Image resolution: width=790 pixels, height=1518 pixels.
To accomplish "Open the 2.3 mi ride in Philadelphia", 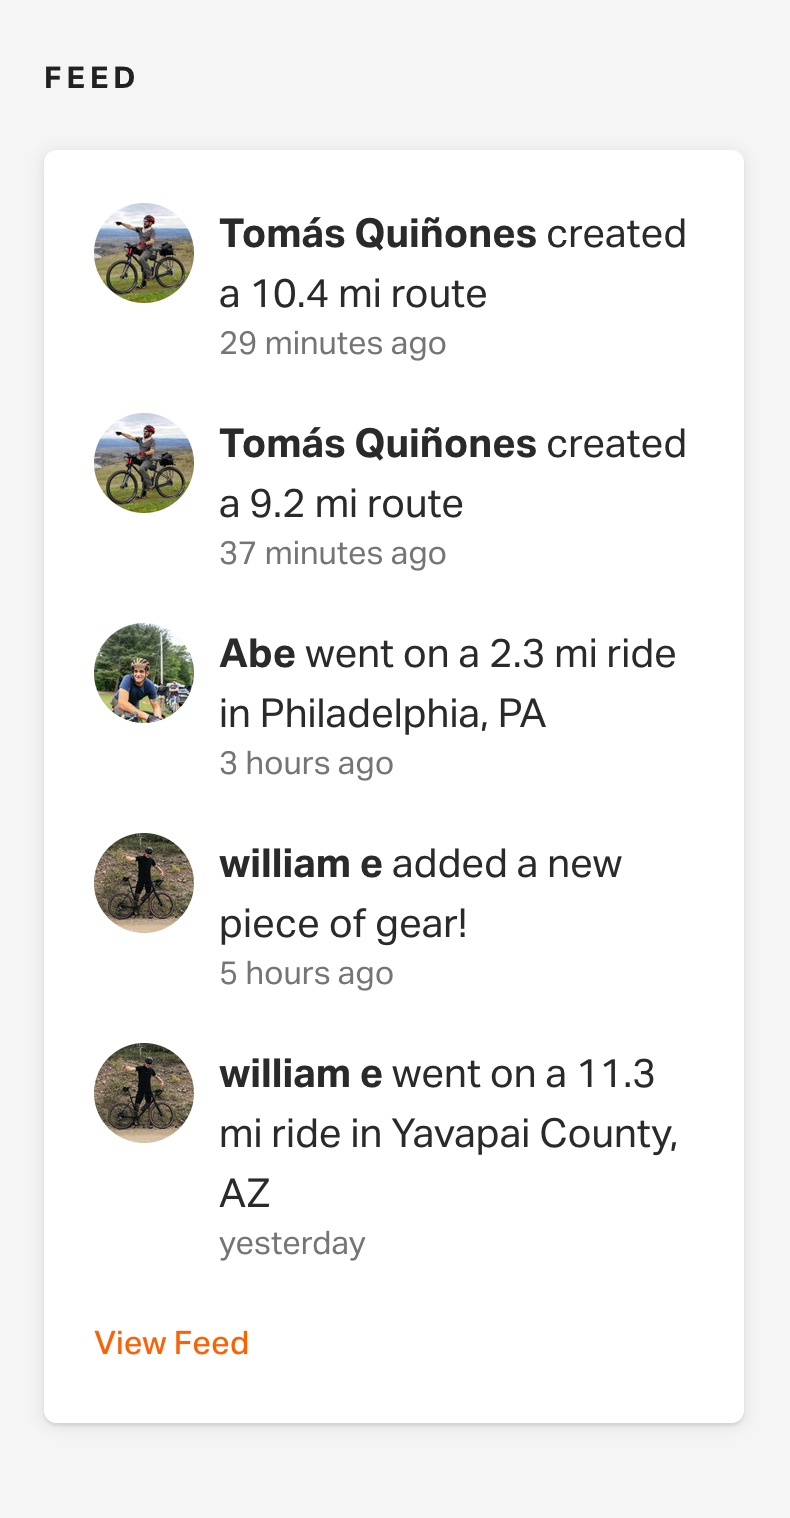I will pos(448,684).
